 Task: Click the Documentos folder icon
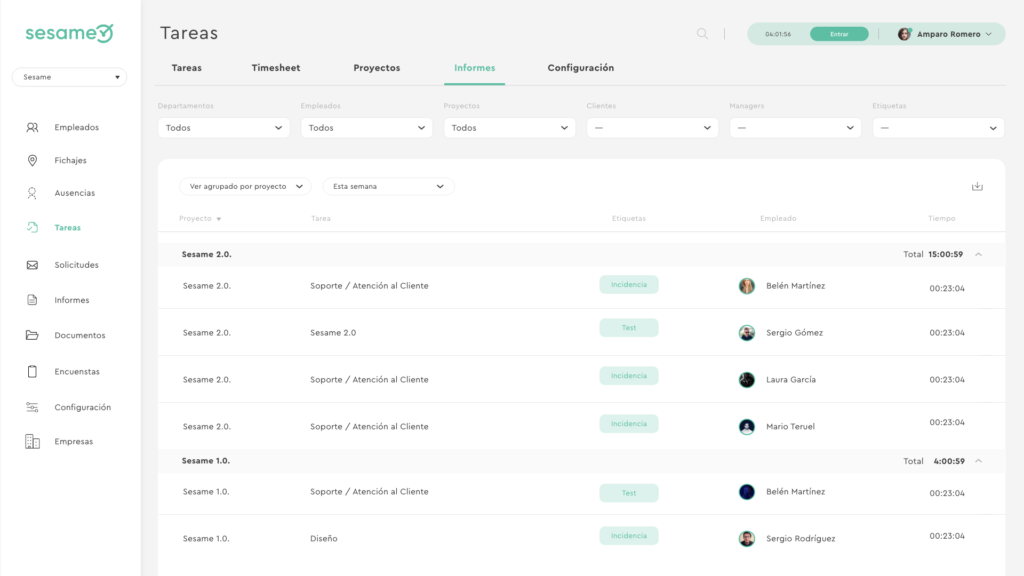click(x=32, y=335)
